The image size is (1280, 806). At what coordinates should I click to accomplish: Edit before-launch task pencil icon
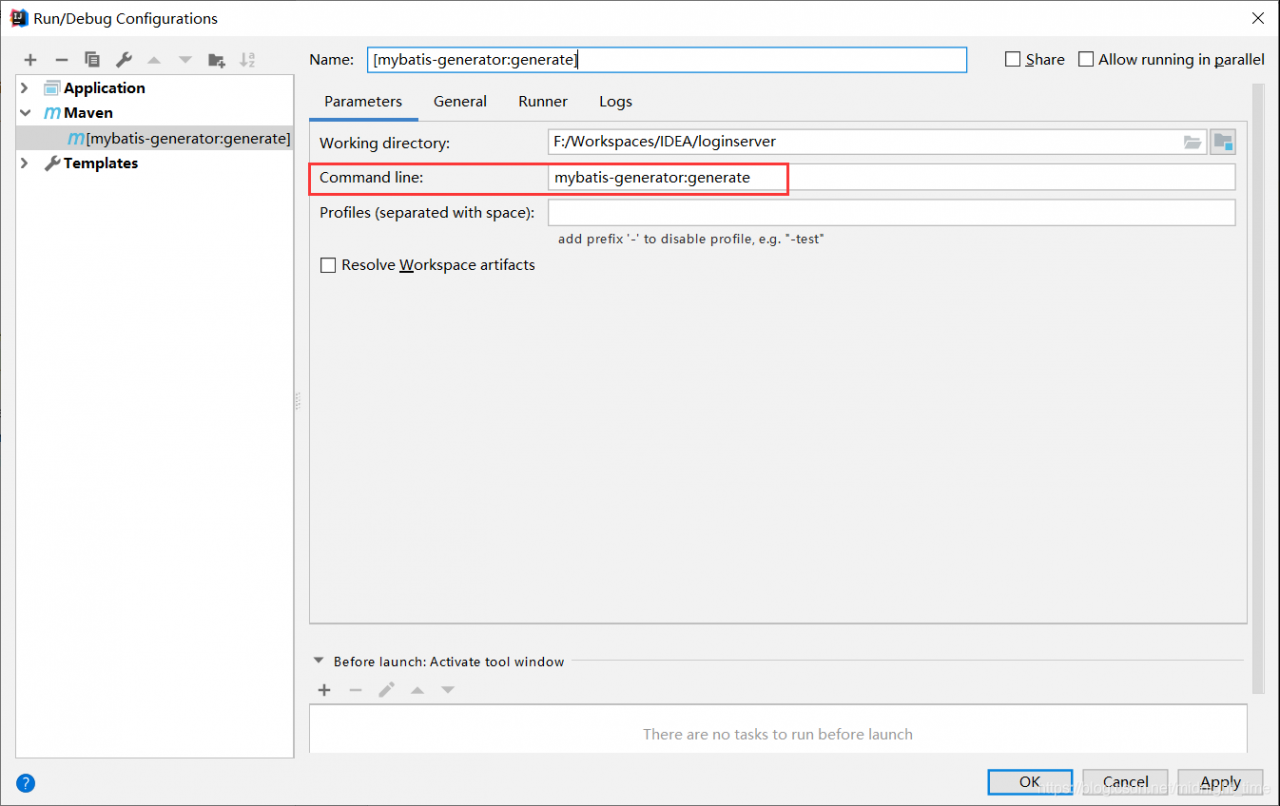point(386,690)
